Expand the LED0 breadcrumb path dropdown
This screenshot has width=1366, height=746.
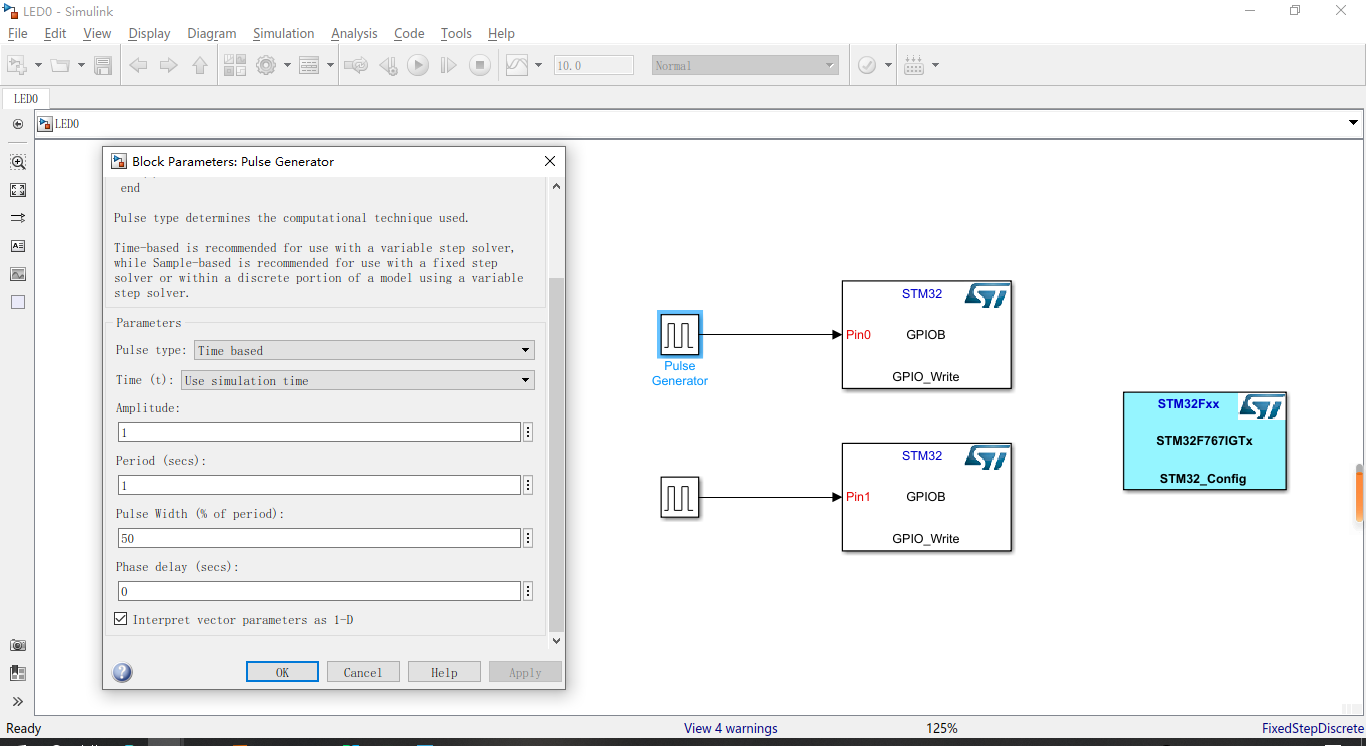point(1354,123)
